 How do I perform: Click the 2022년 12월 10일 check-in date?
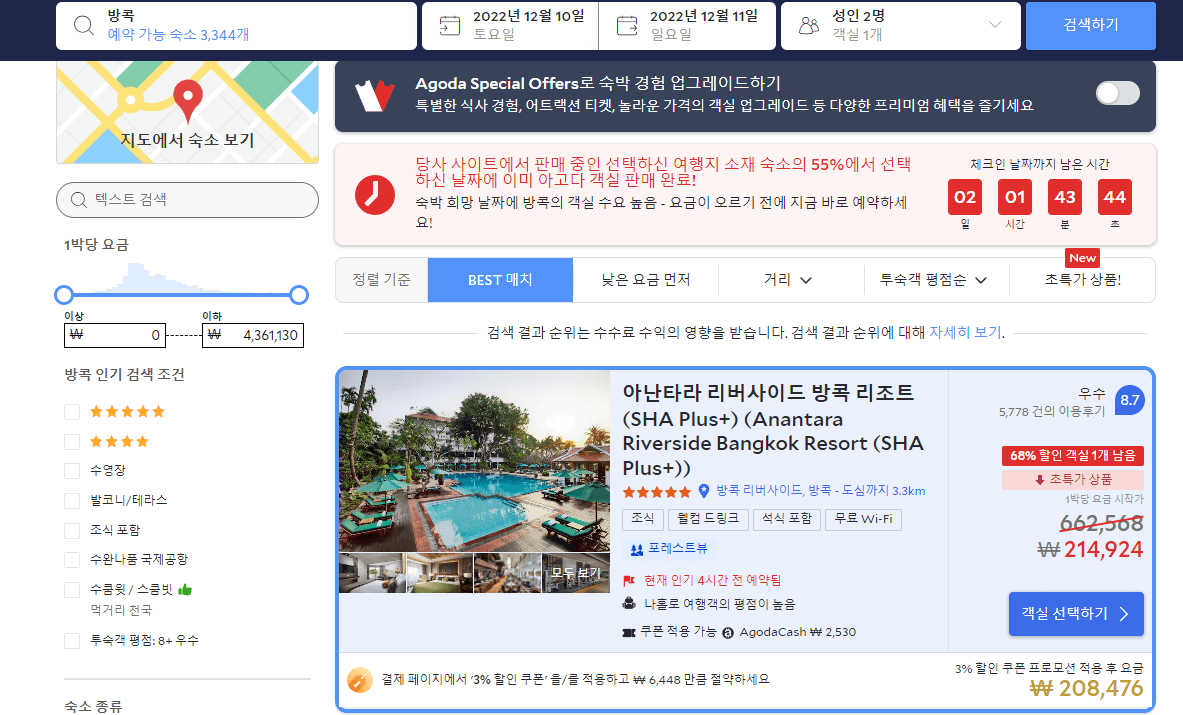(x=510, y=26)
